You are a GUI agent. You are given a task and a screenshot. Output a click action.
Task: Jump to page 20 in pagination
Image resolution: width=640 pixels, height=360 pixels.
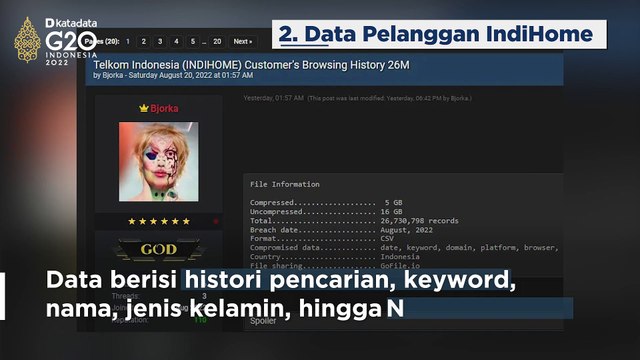click(217, 41)
